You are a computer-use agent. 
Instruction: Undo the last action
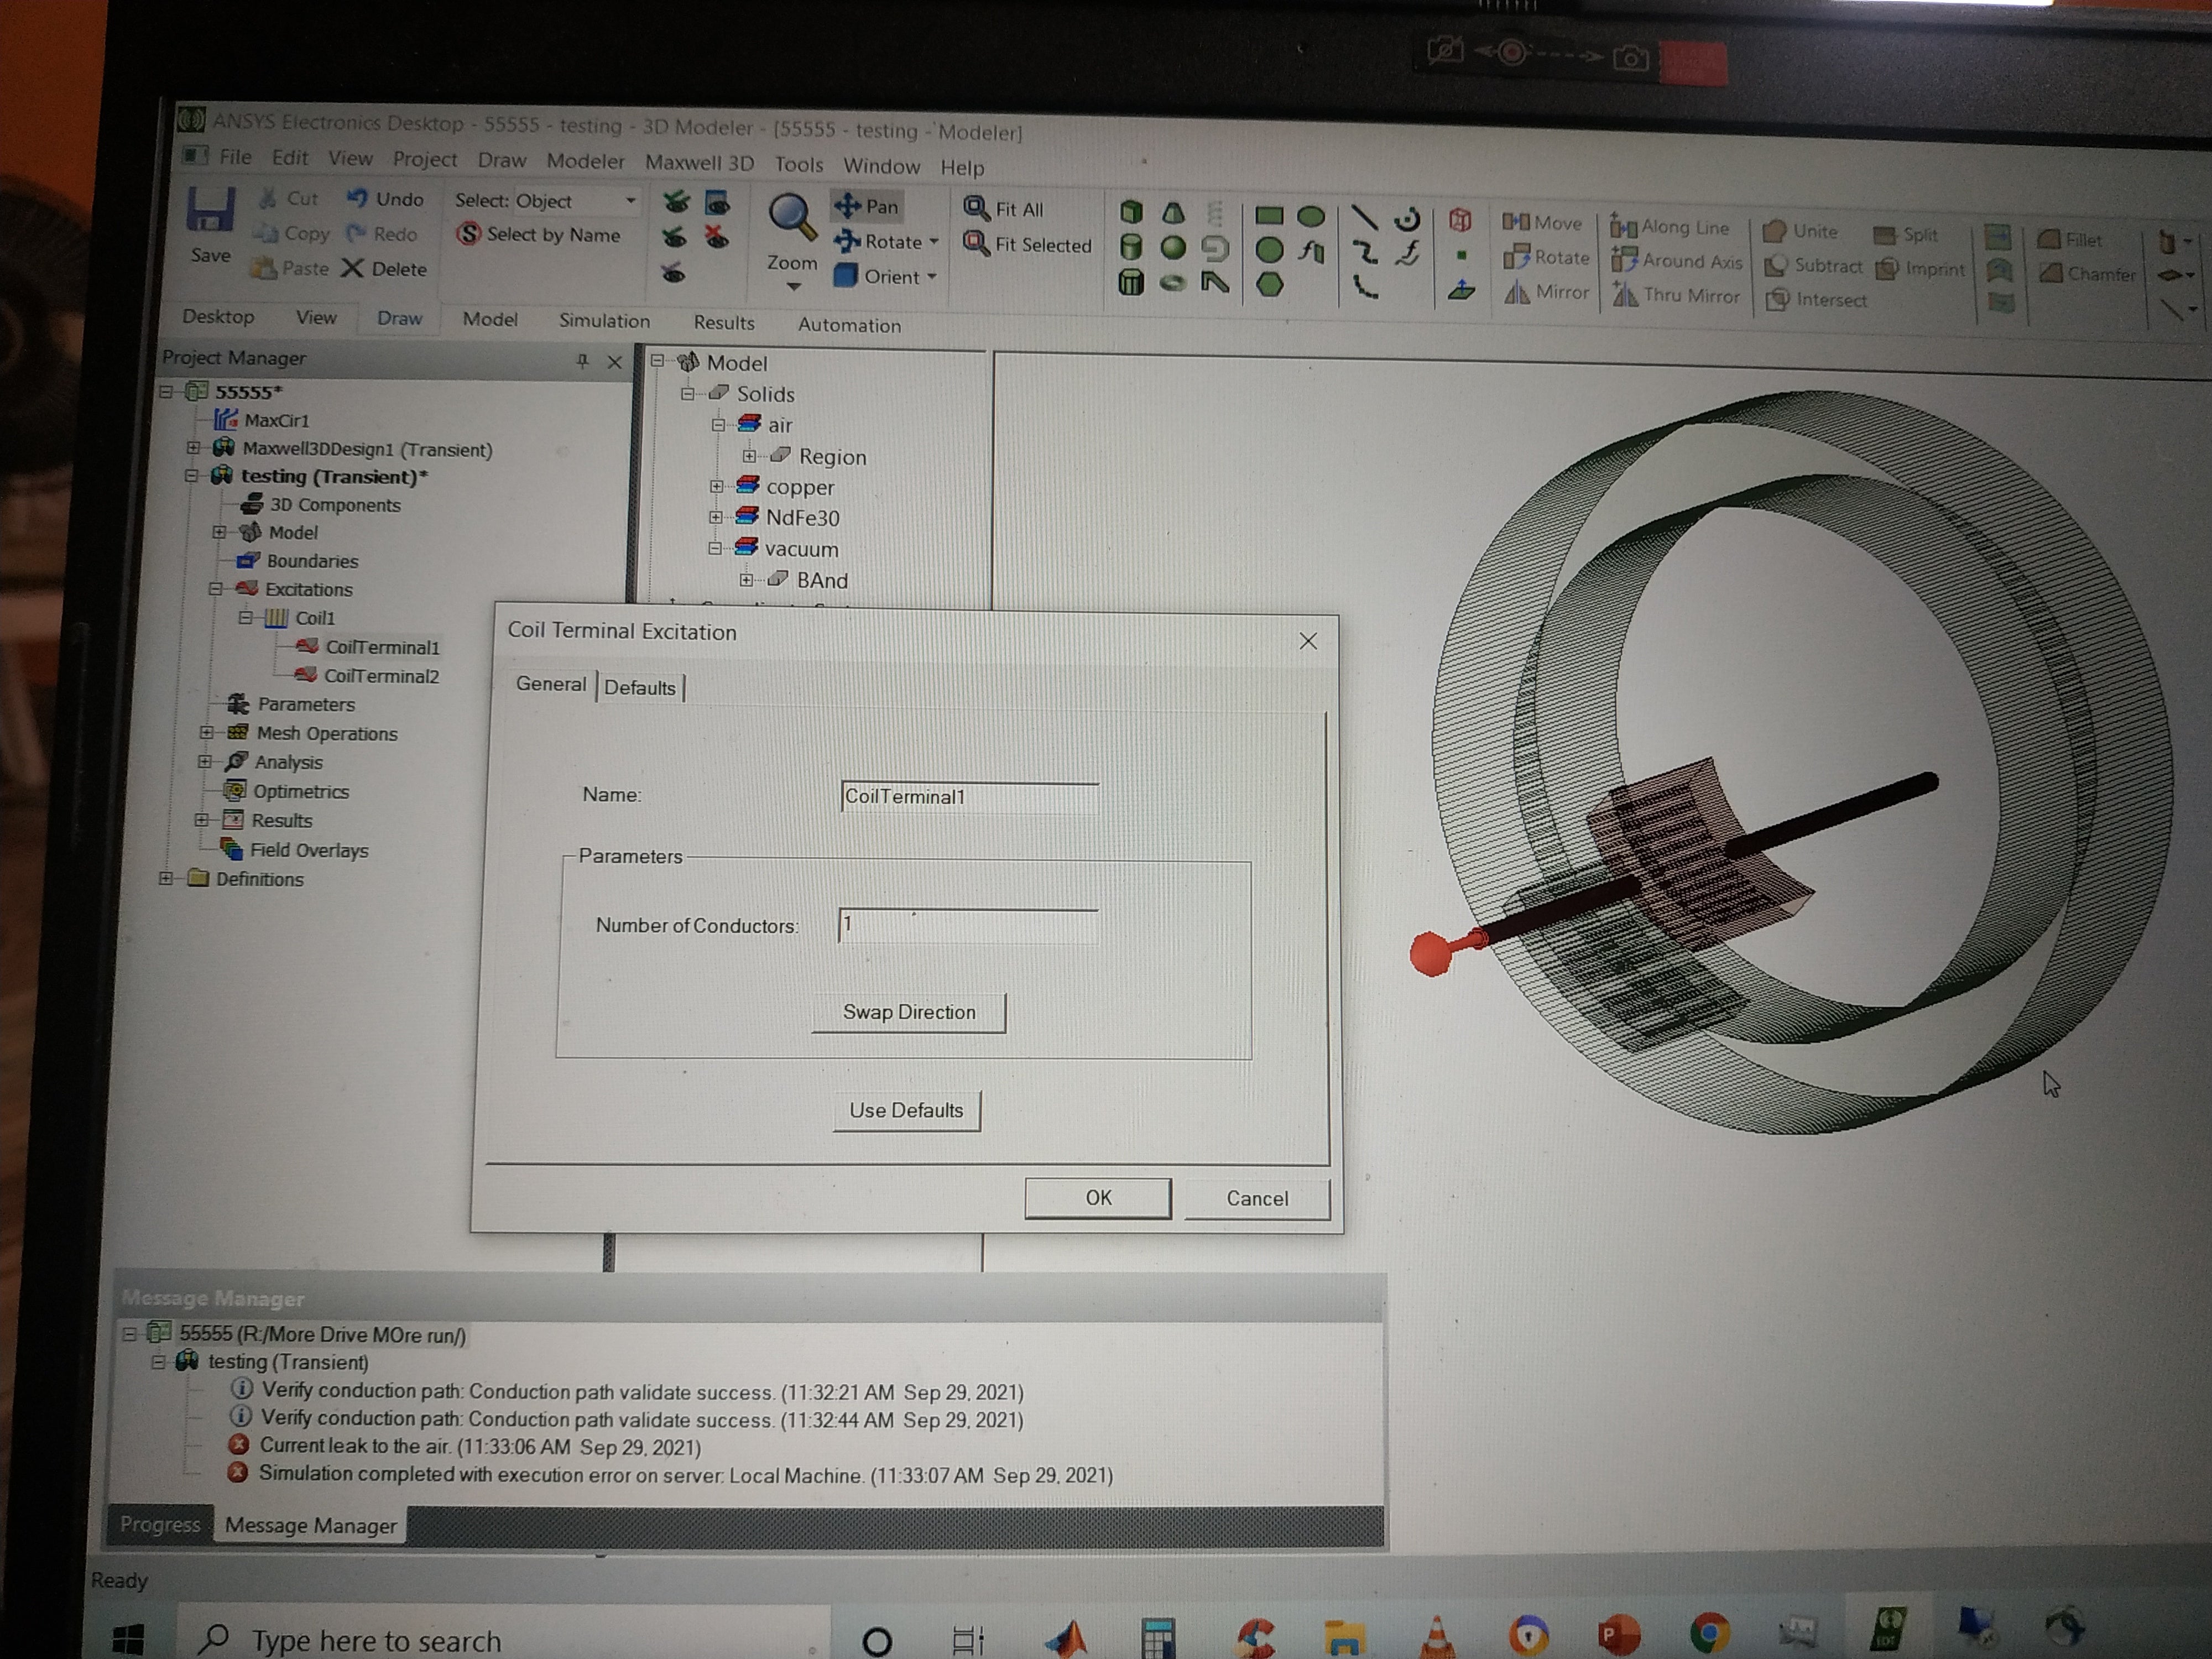386,198
